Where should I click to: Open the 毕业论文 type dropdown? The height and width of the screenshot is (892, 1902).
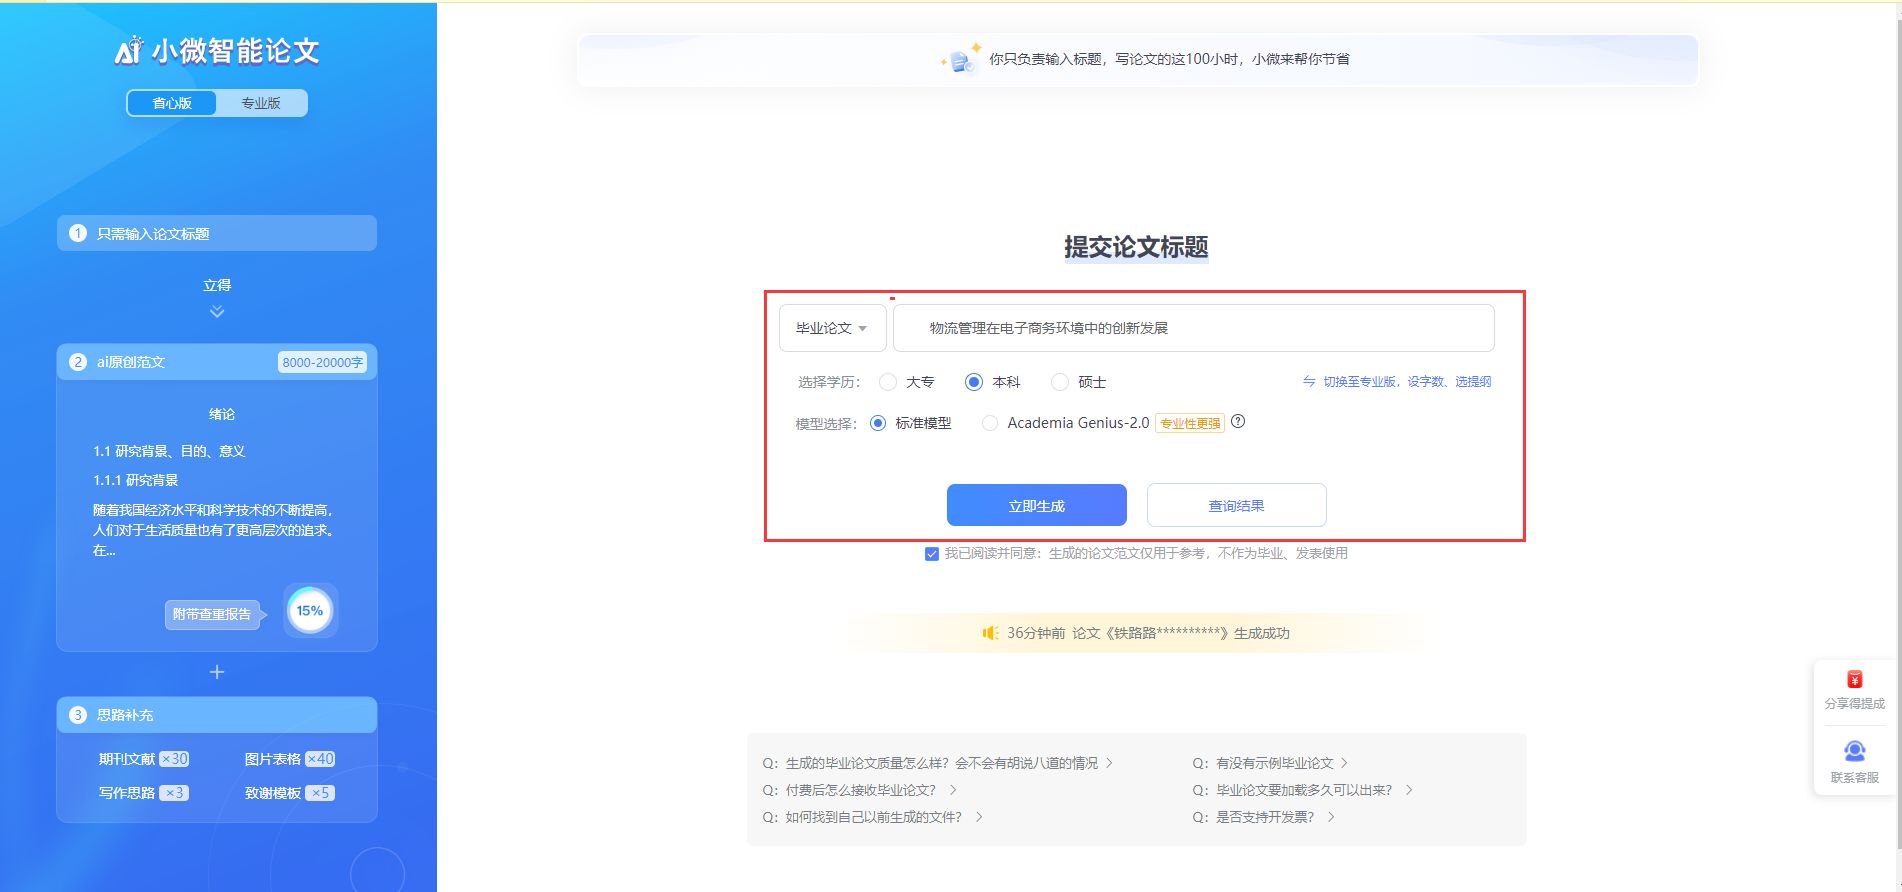tap(832, 328)
